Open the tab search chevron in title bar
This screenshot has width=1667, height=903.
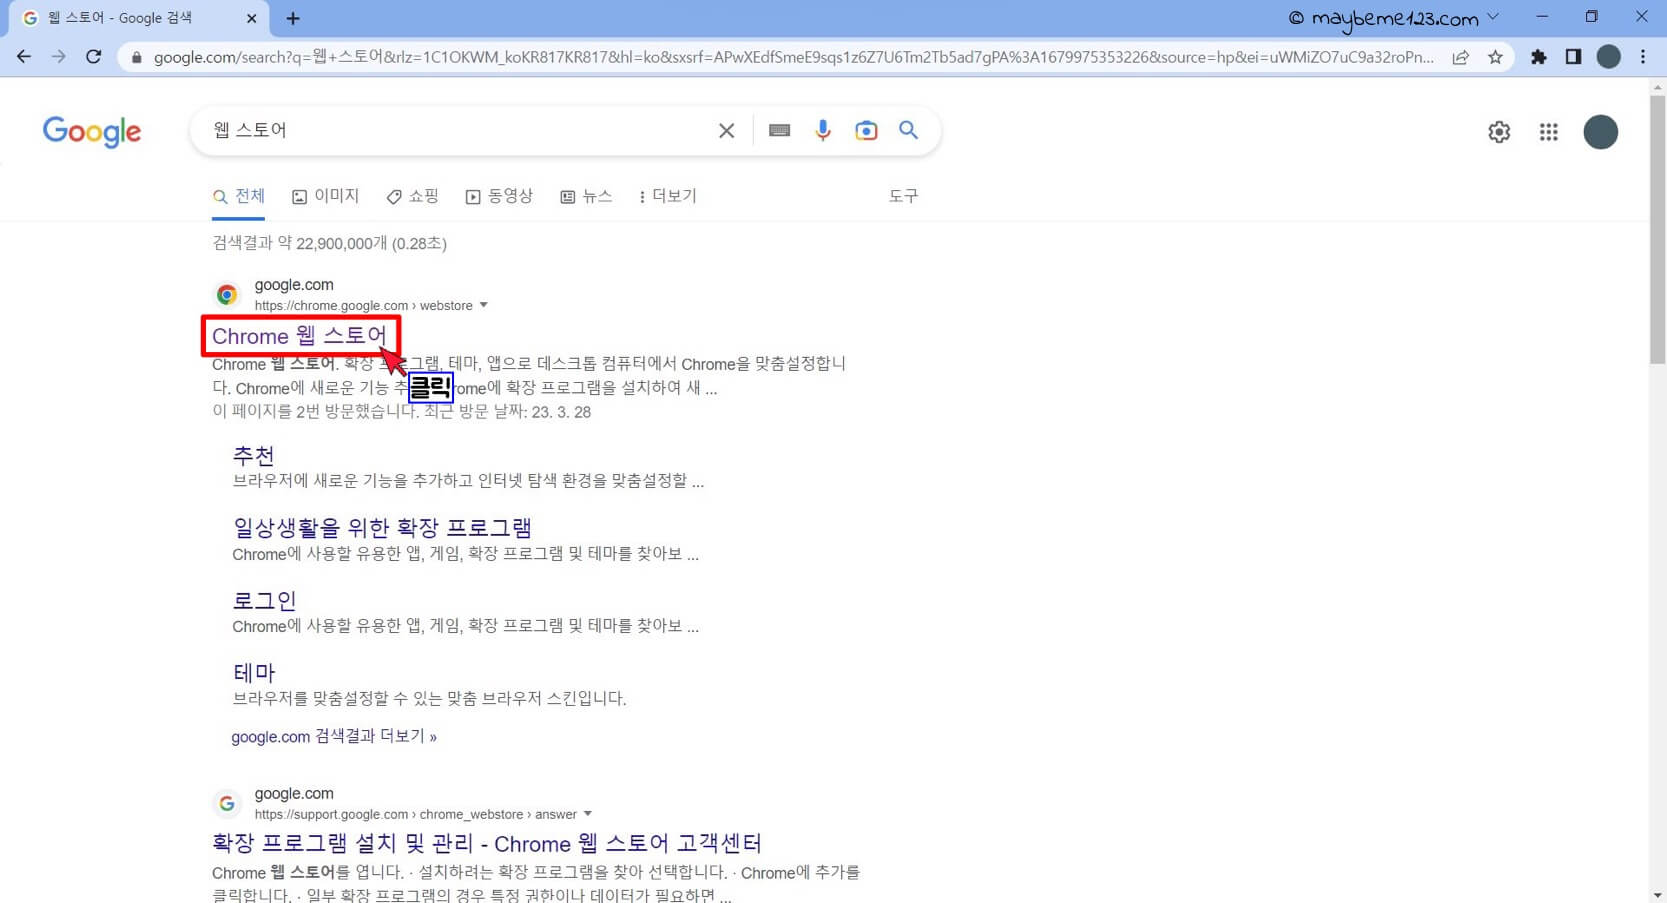click(x=1493, y=17)
